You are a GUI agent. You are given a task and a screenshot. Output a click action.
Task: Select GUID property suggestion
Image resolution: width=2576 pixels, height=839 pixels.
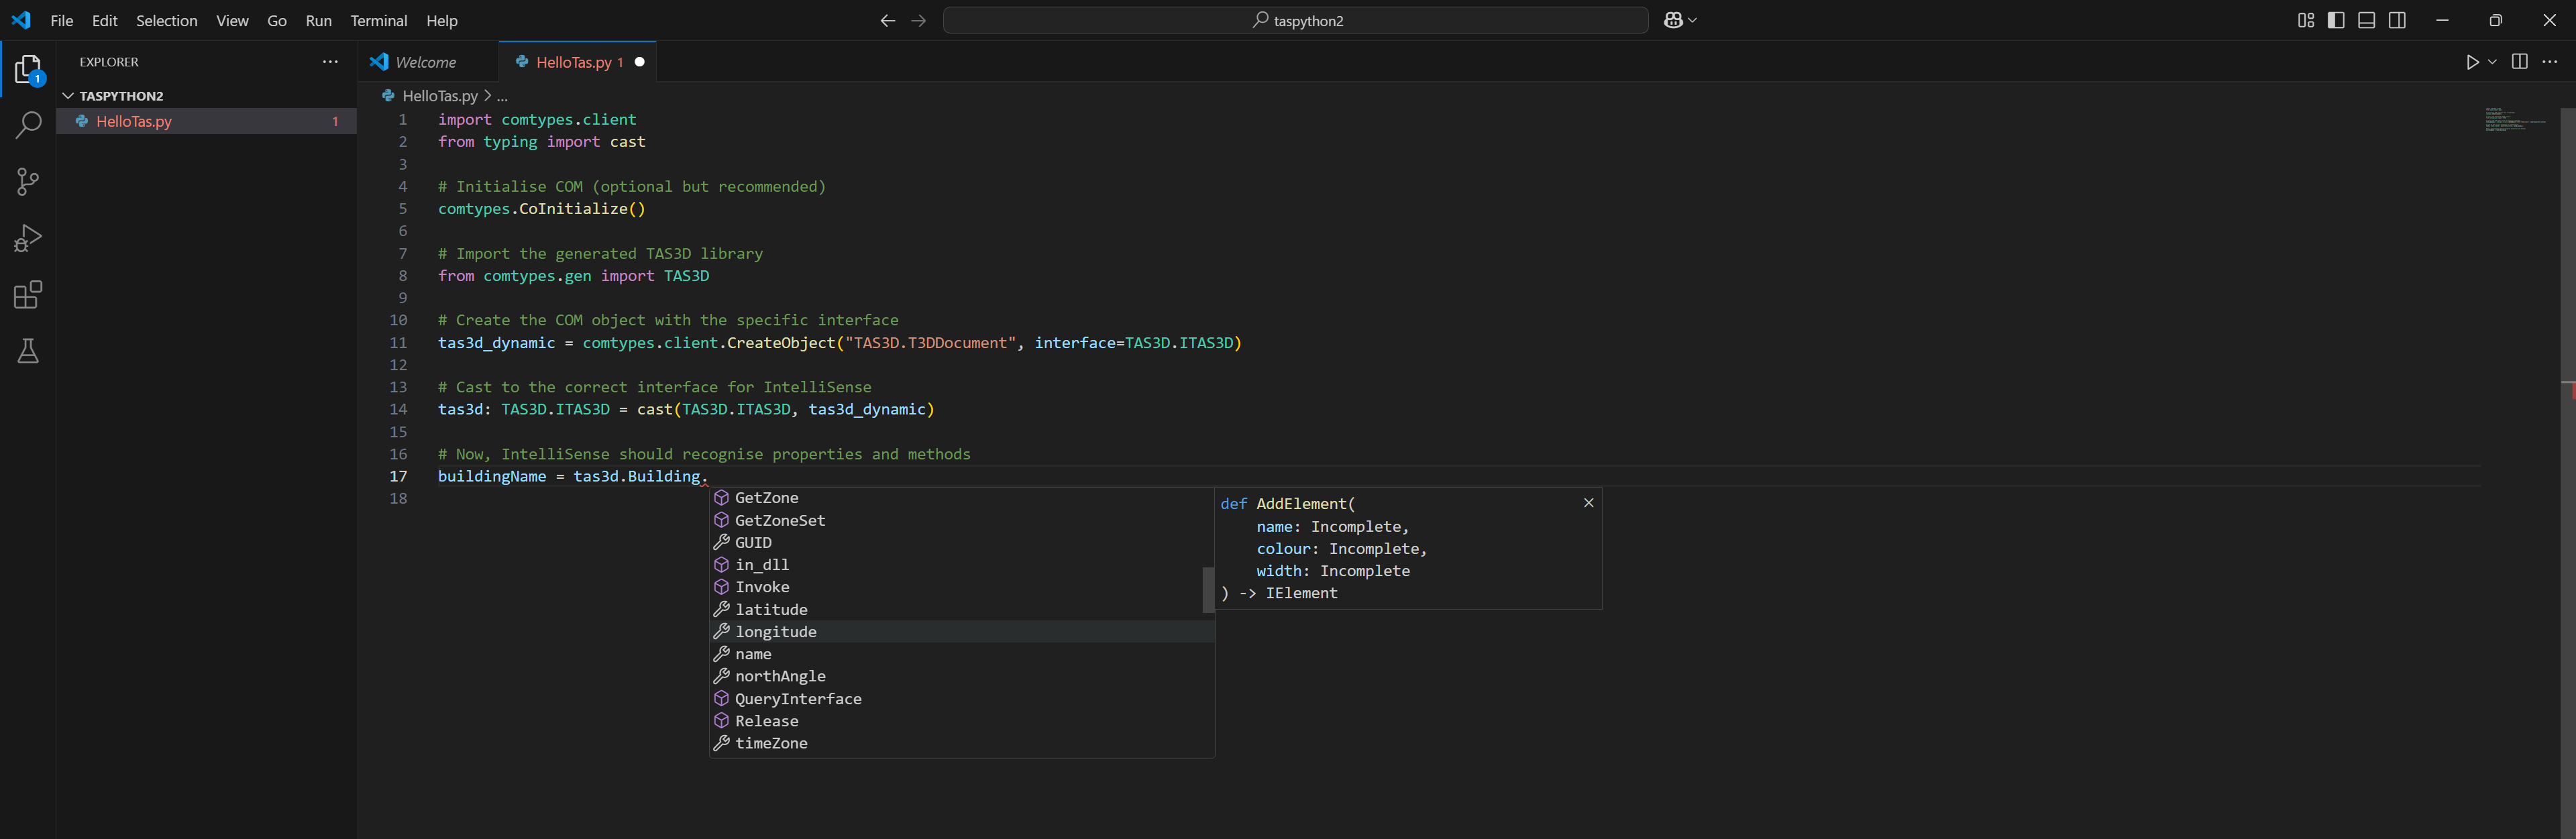(962, 542)
